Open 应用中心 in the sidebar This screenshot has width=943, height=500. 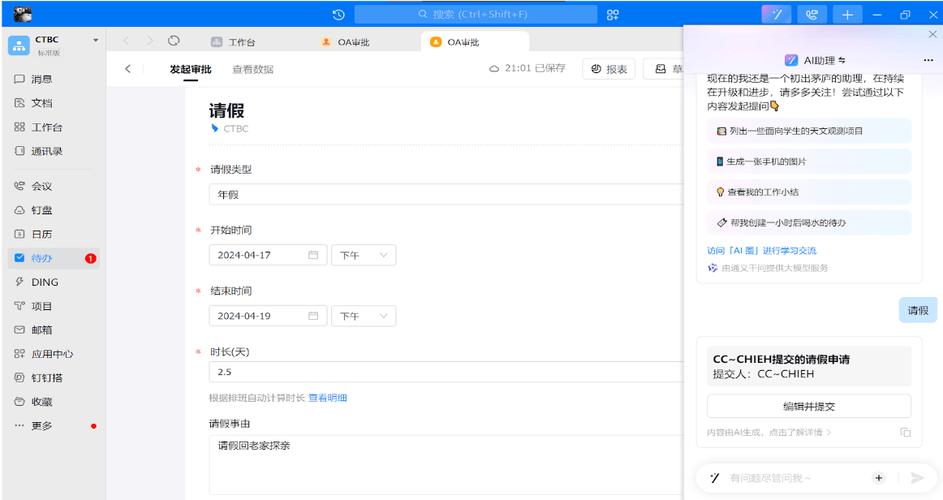(54, 354)
